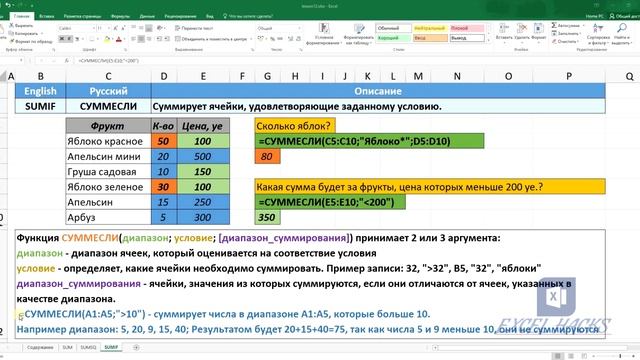The width and height of the screenshot is (640, 360).
Task: Click the Wrap Text (Перенести текст) button
Action: pyautogui.click(x=194, y=28)
